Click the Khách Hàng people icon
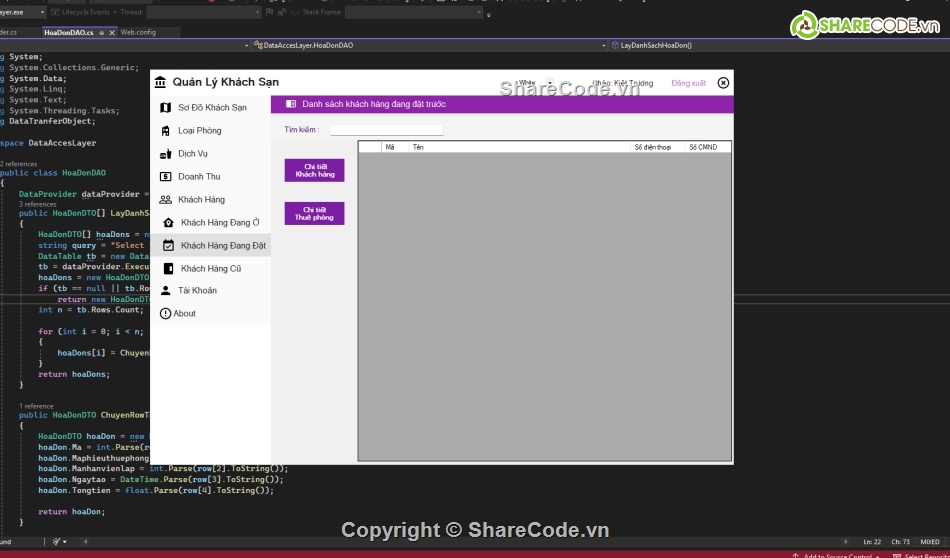Viewport: 950px width, 558px height. click(x=165, y=200)
